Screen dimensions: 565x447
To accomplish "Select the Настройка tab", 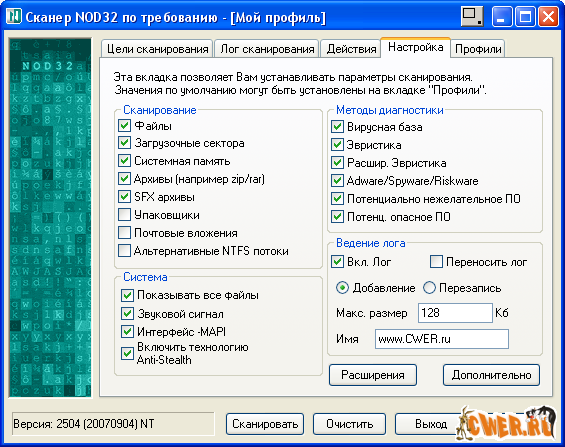I will 415,47.
